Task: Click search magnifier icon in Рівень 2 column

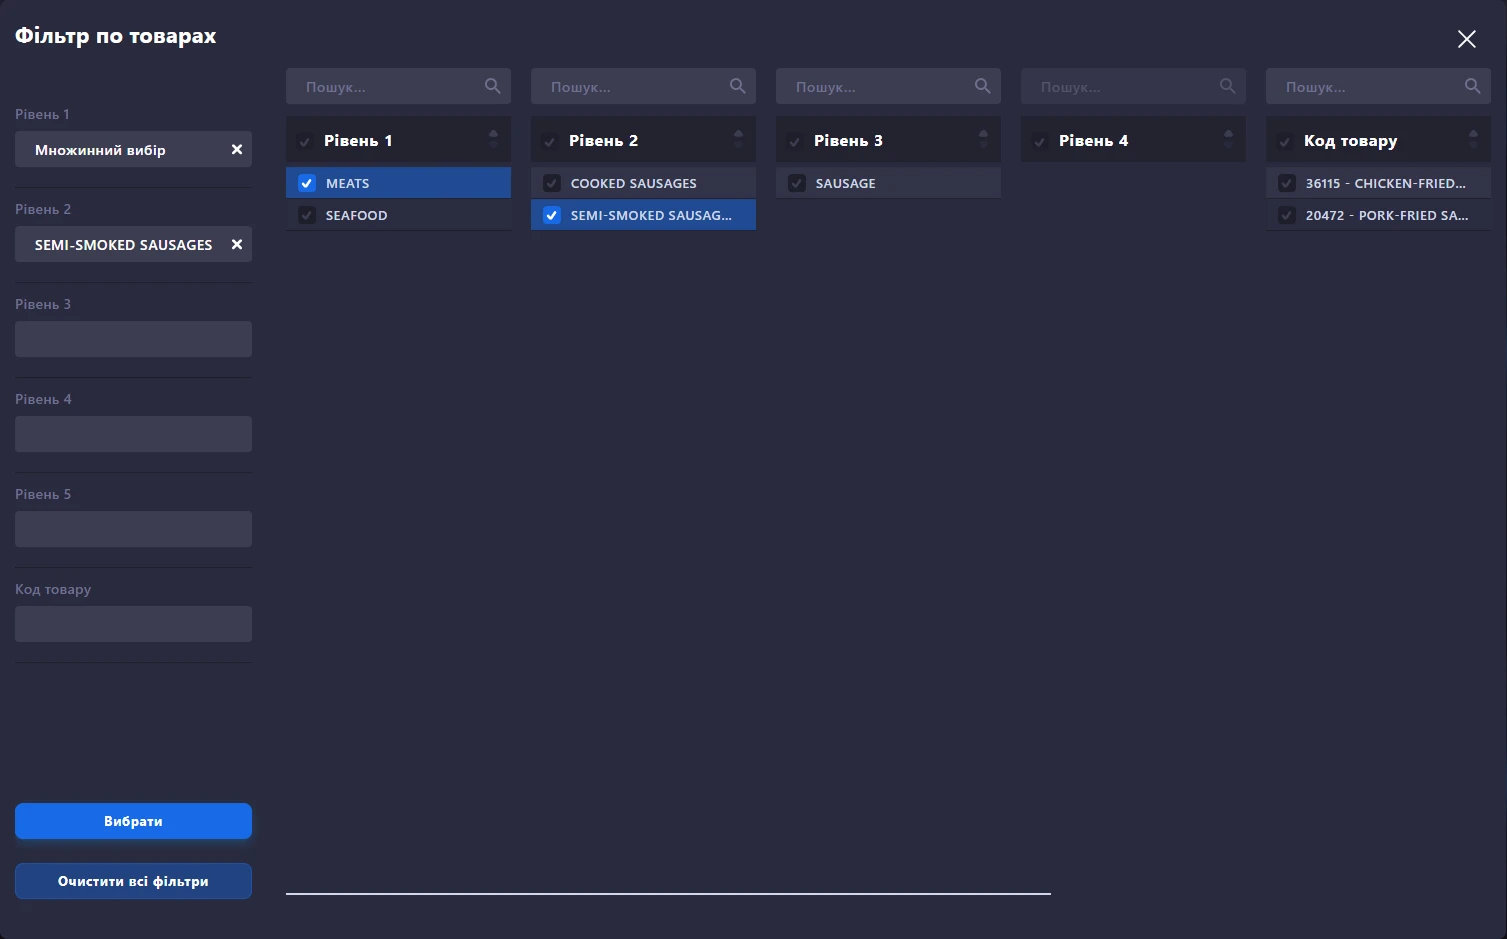Action: (737, 86)
